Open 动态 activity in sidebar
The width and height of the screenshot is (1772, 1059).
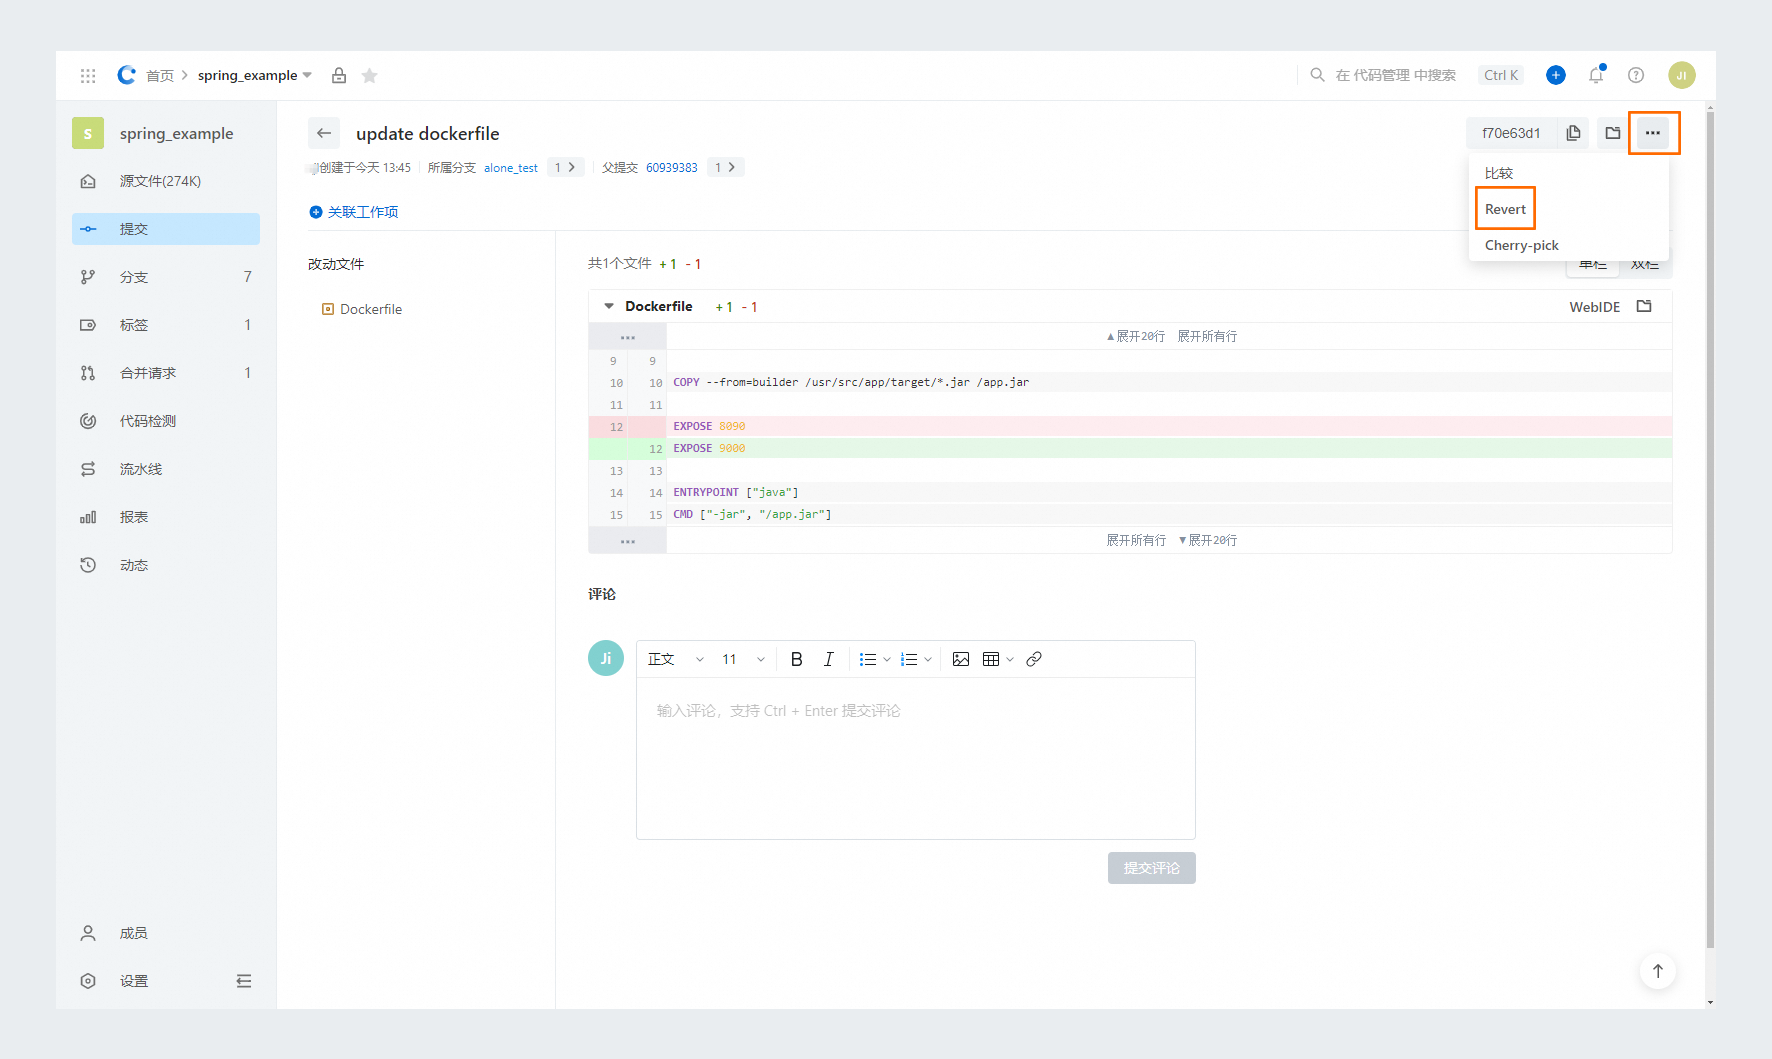[x=166, y=565]
